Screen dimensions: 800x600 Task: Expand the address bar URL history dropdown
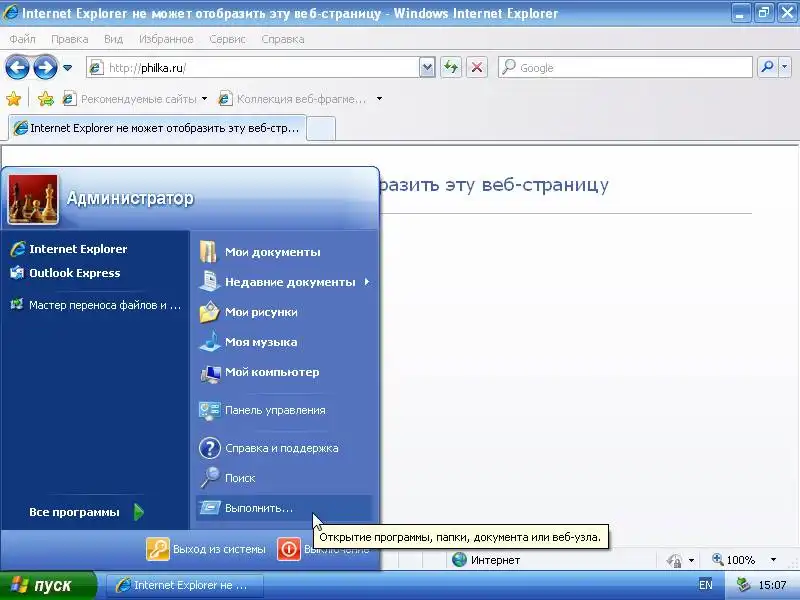428,67
